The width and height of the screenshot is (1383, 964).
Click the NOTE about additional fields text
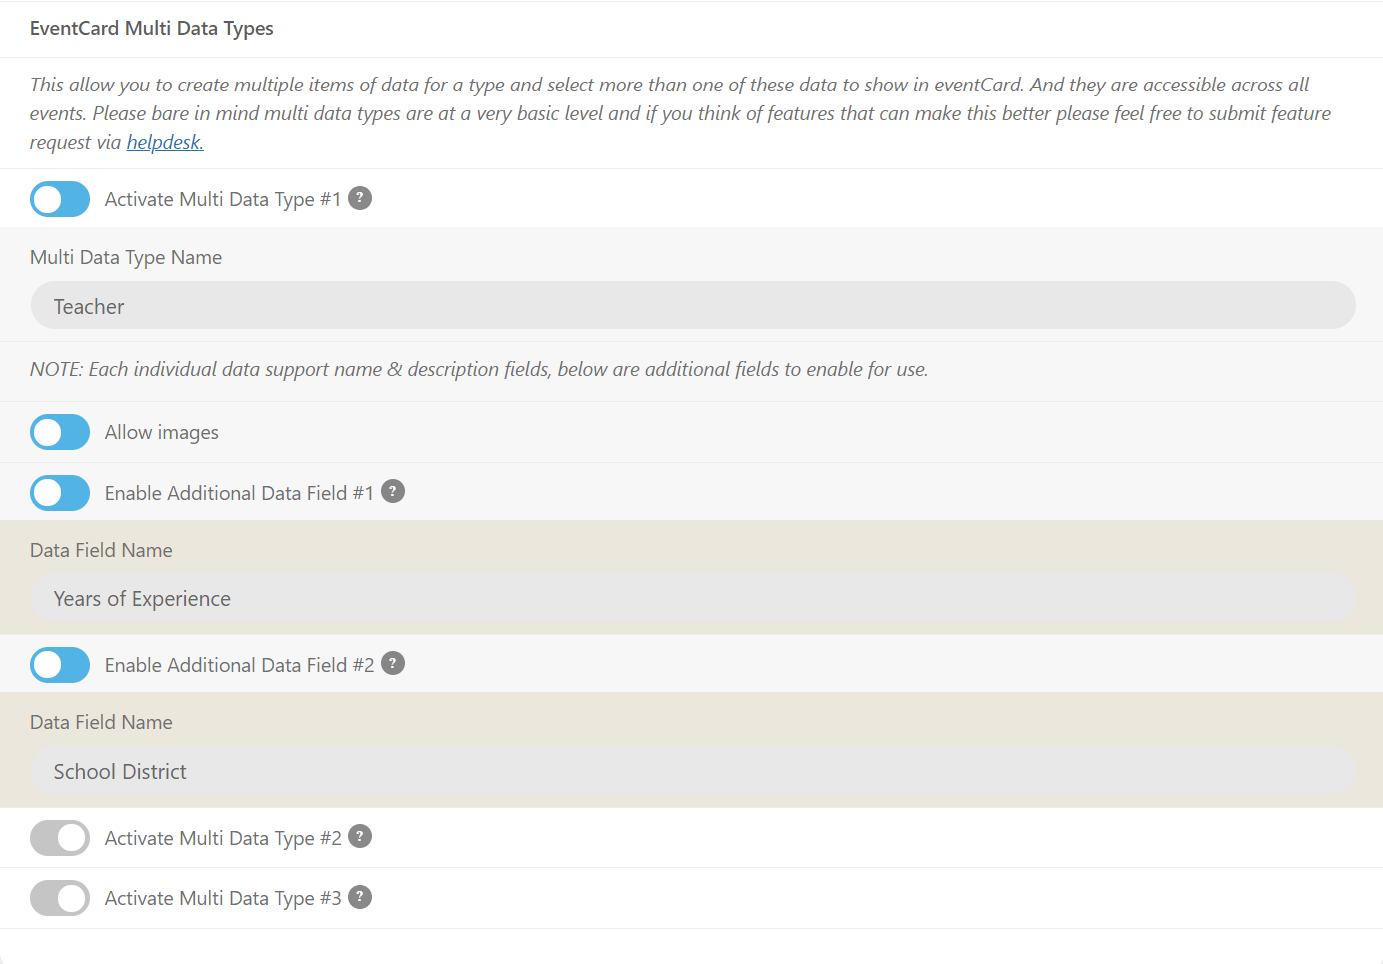(x=479, y=369)
